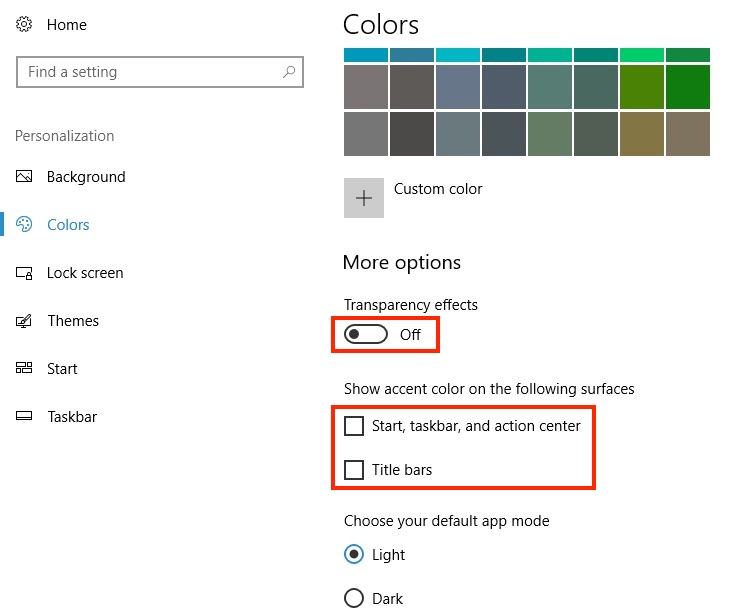Open the Taskbar section
The image size is (730, 616).
tap(72, 417)
